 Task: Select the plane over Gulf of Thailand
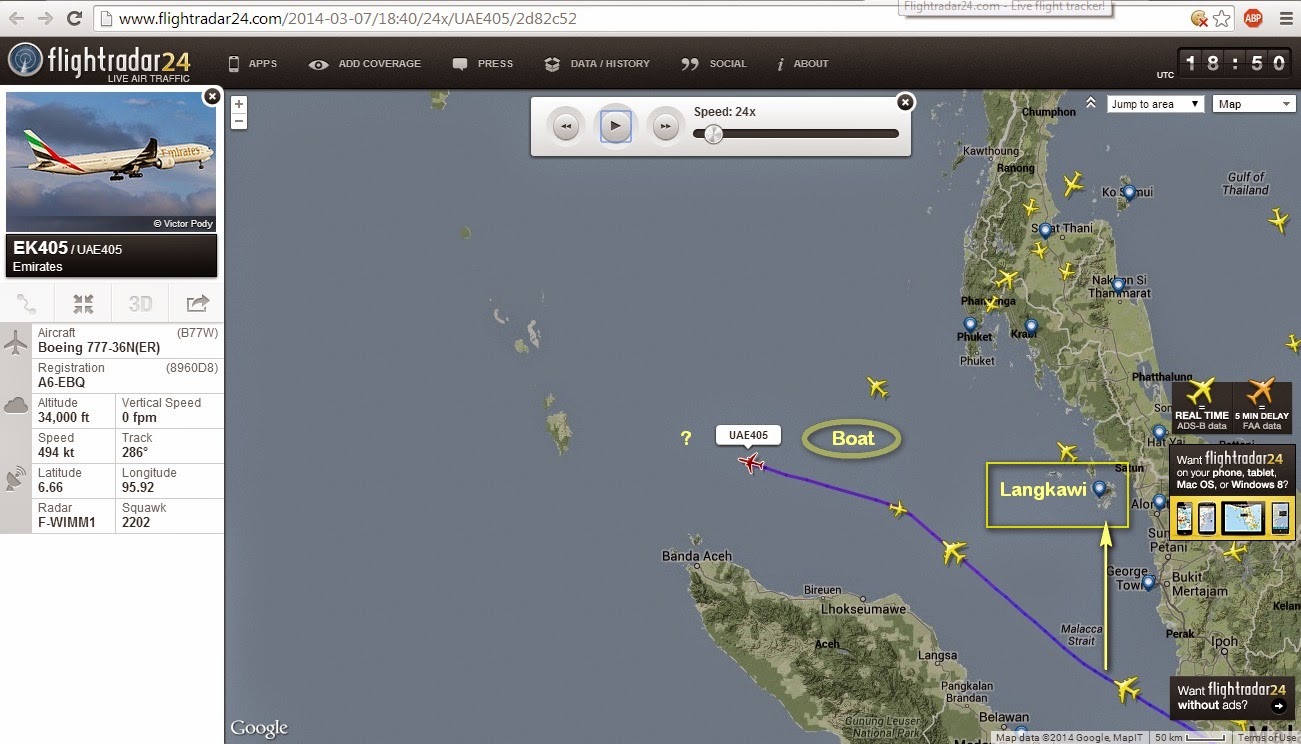(1277, 219)
